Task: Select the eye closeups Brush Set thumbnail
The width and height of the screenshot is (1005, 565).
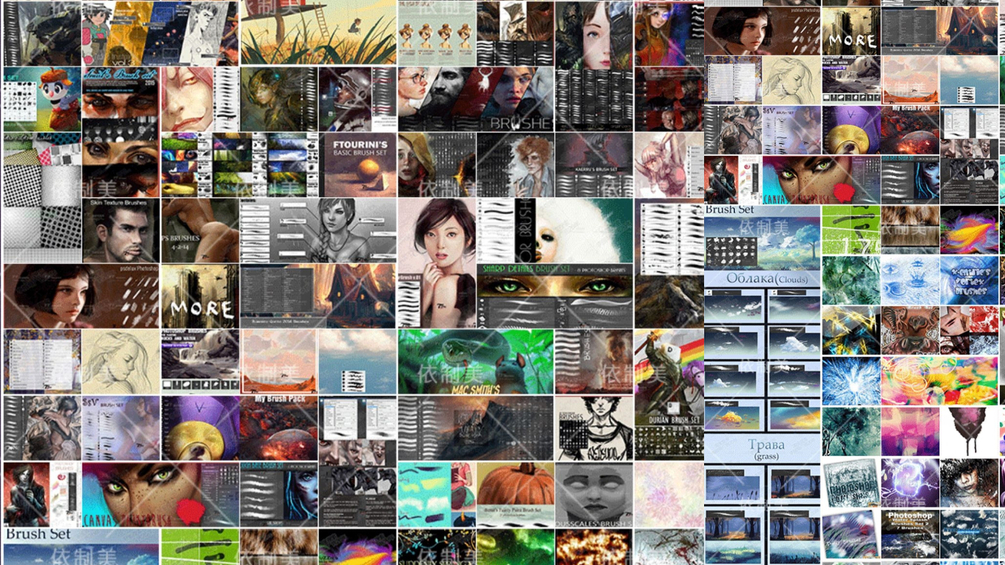Action: click(x=120, y=132)
